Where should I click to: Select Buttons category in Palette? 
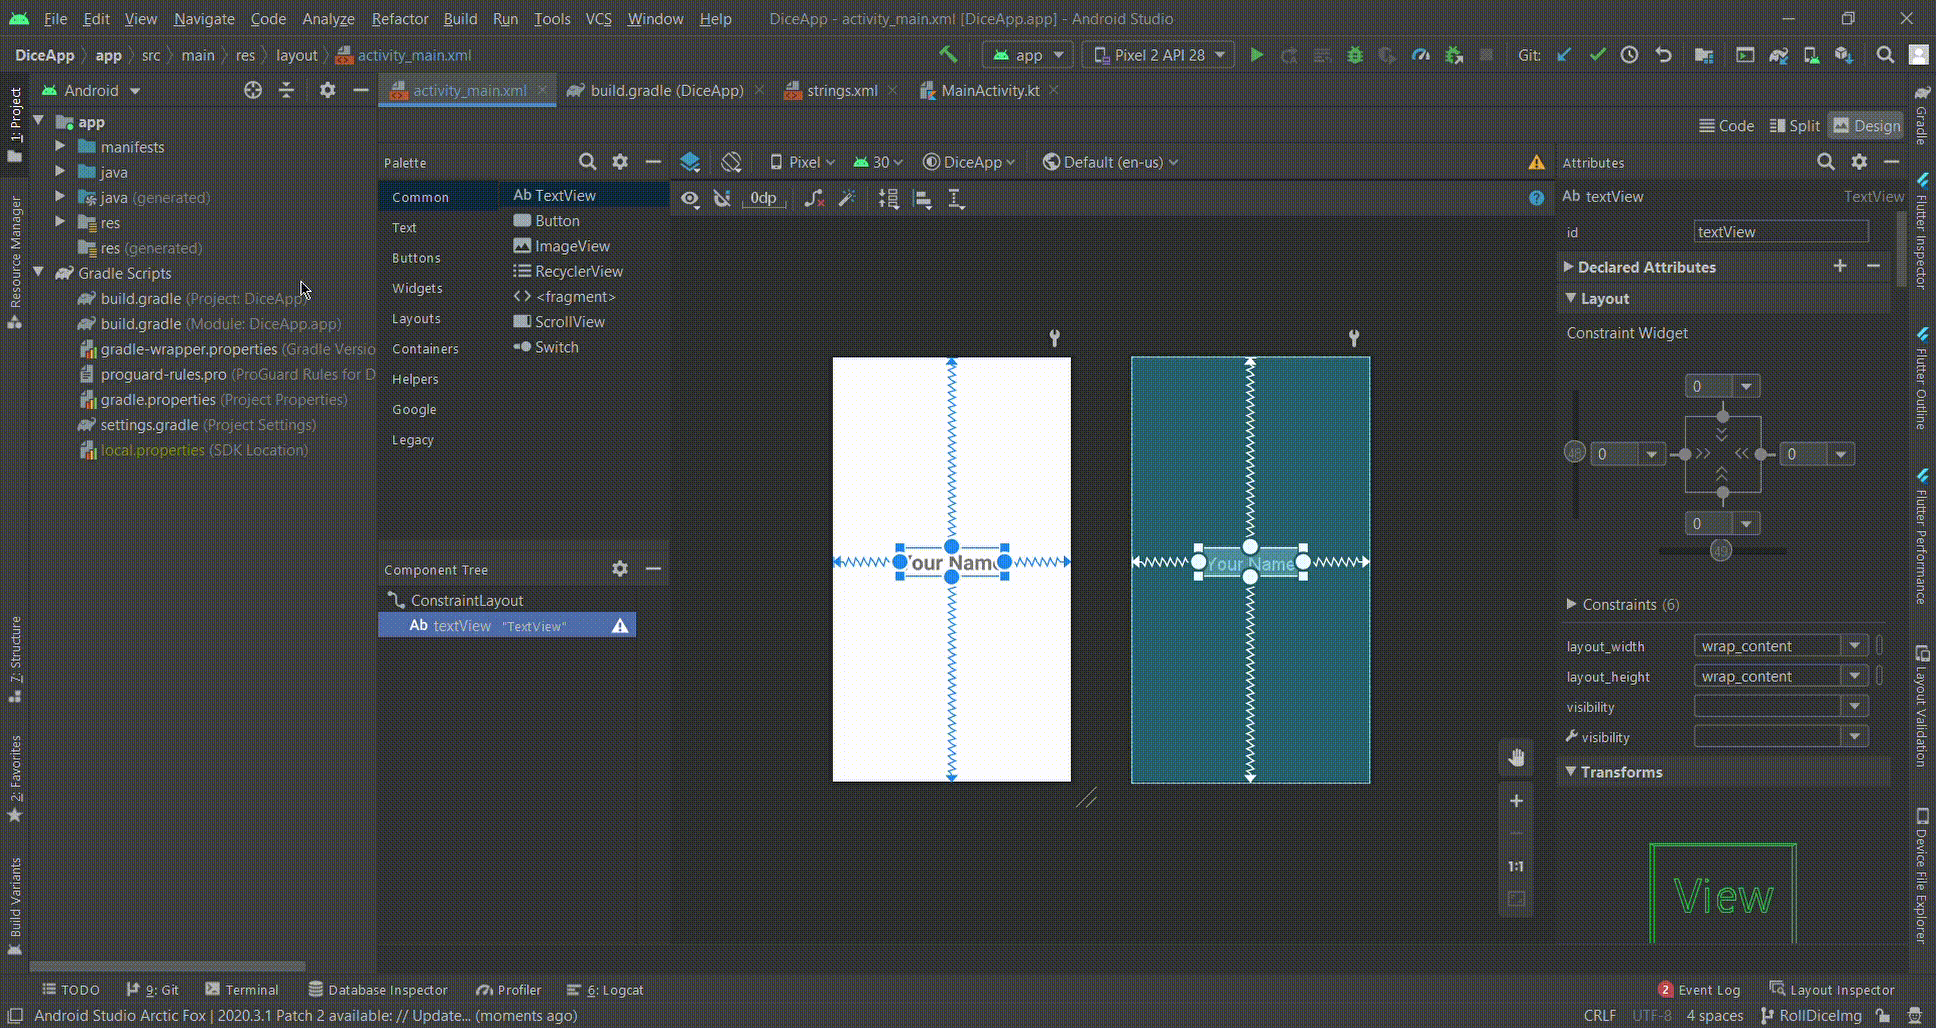point(416,258)
